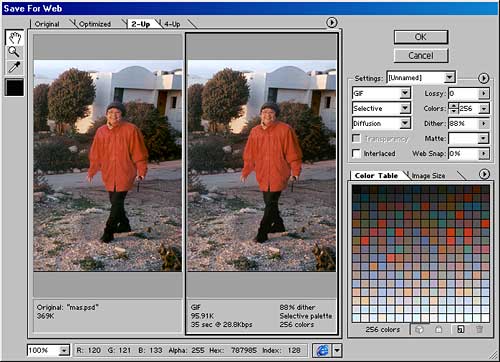Select the Zoom tool
This screenshot has height=362, width=500.
click(x=14, y=52)
